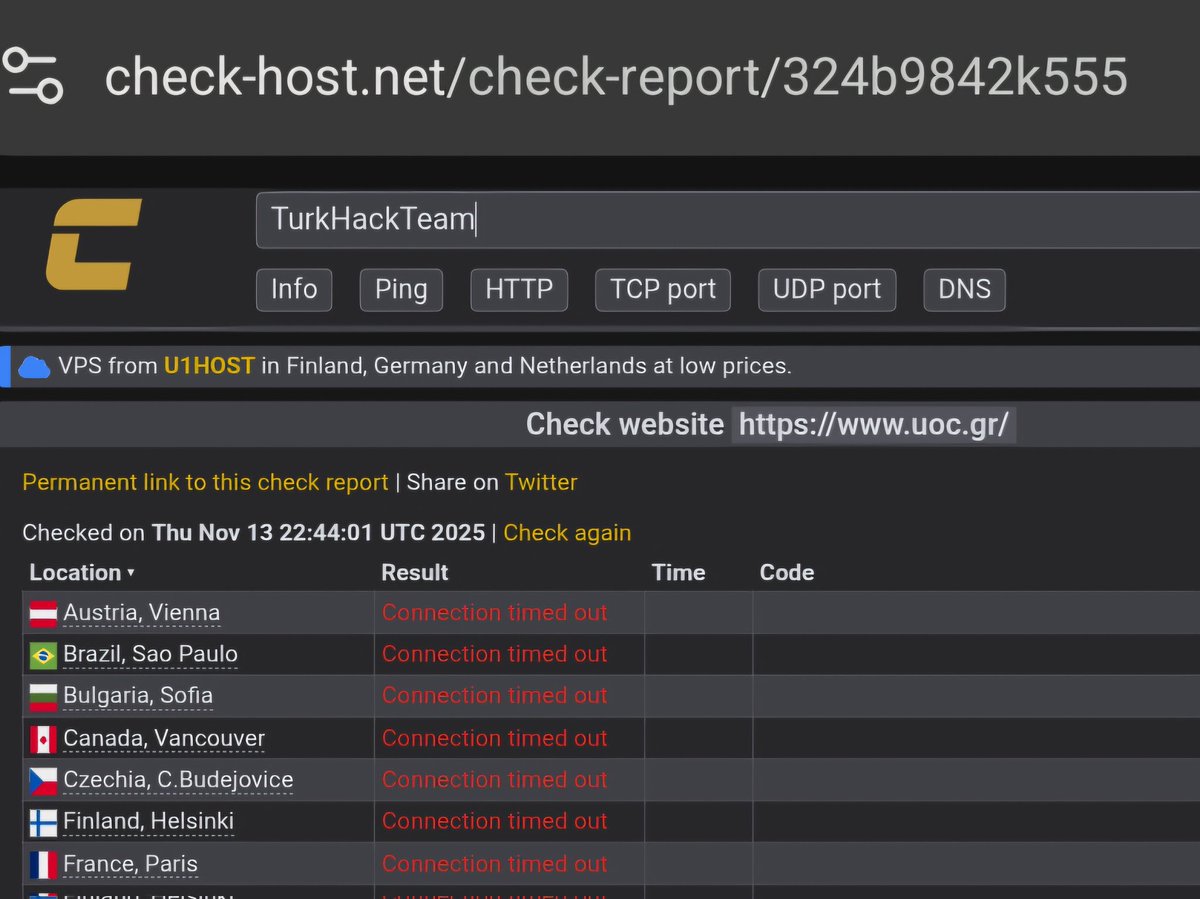The width and height of the screenshot is (1200, 899).
Task: Select the Austria flag icon
Action: pos(43,613)
